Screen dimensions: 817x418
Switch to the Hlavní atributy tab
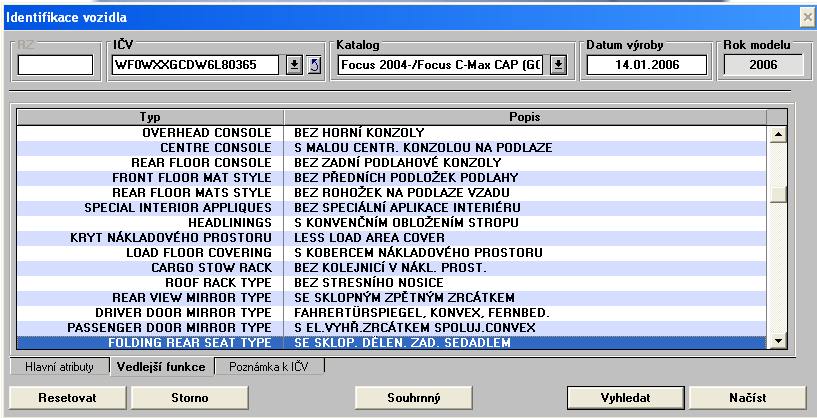coord(51,367)
